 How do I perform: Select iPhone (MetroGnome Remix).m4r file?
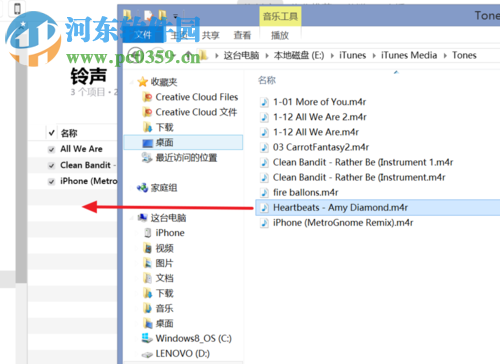343,223
